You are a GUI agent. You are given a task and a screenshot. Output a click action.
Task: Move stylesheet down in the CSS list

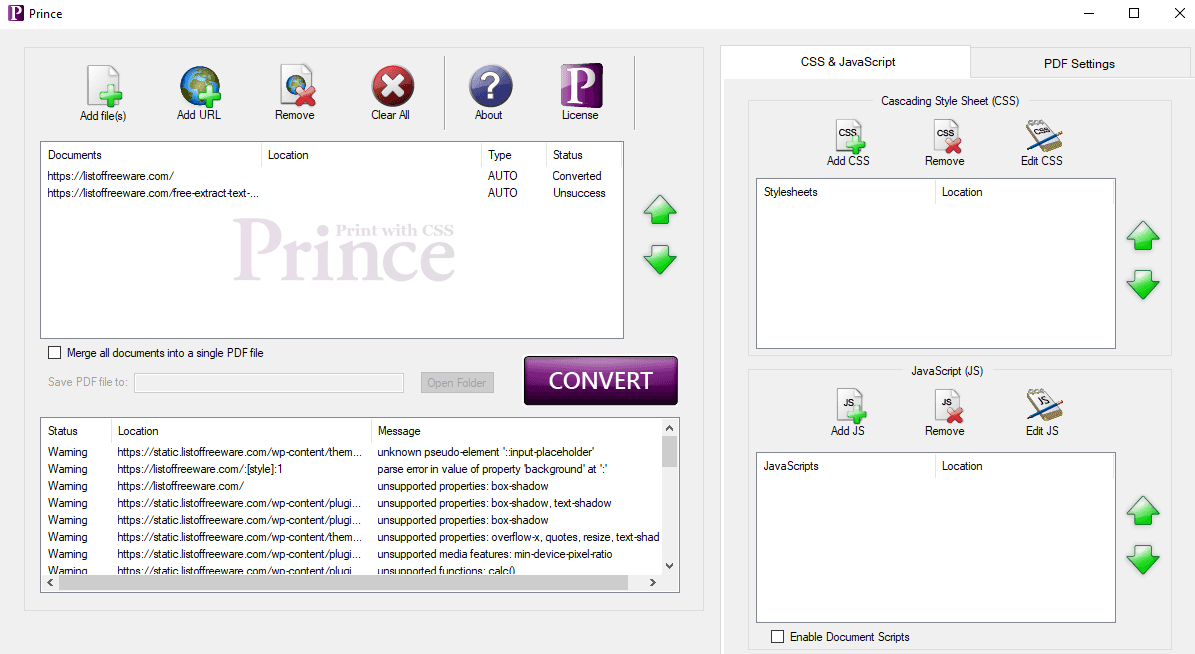pos(1143,284)
